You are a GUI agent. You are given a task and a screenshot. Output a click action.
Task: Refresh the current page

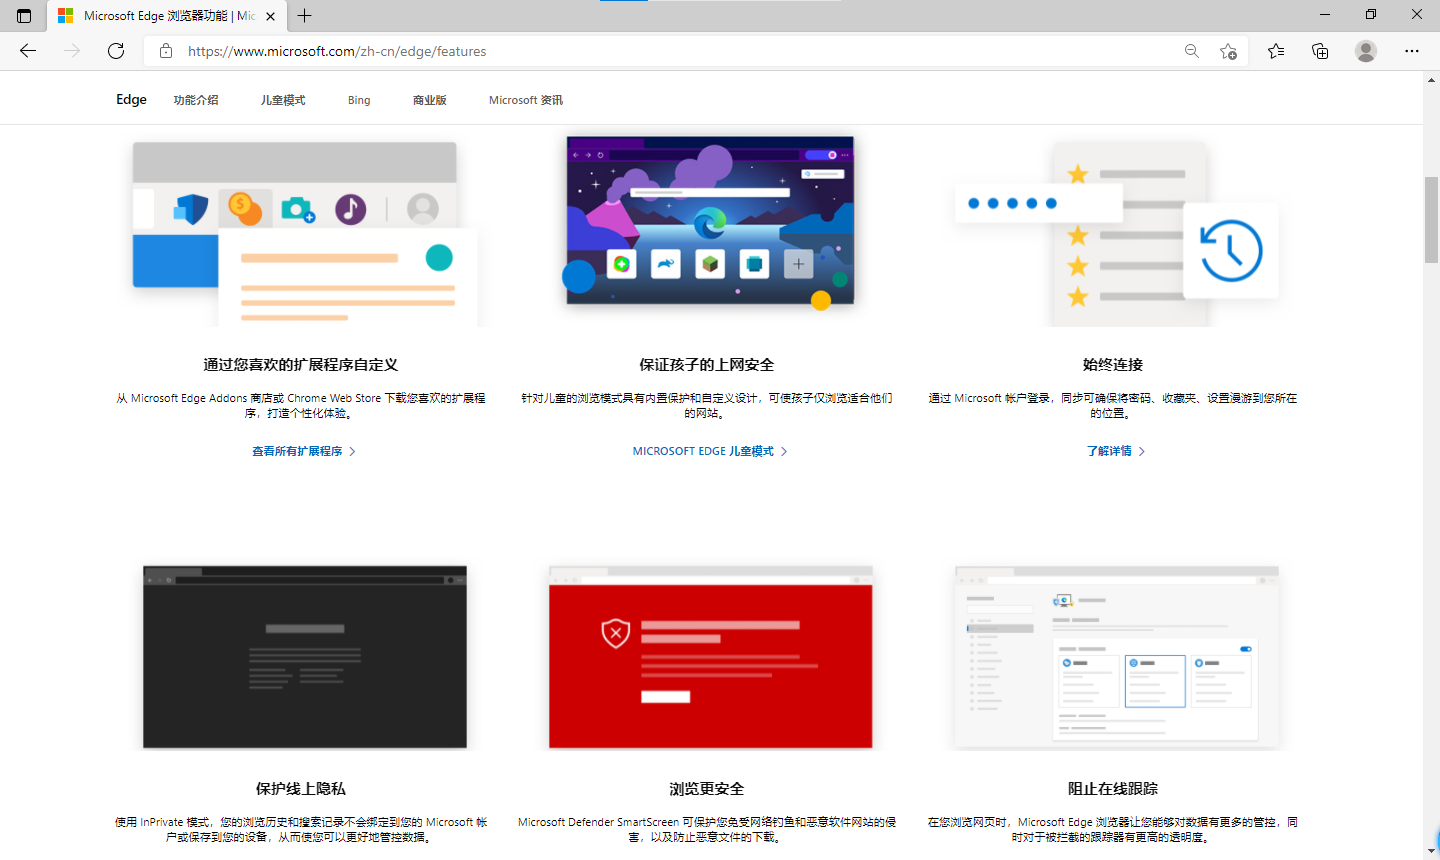click(x=116, y=51)
